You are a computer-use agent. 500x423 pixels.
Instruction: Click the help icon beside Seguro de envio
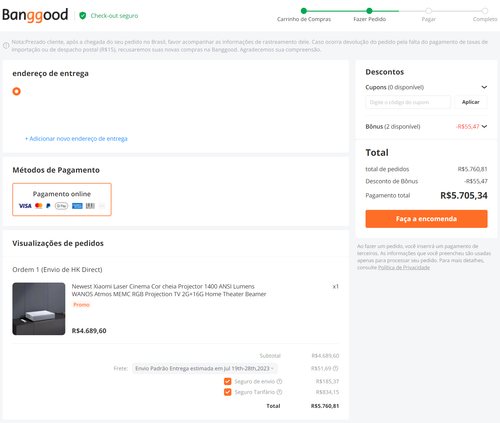click(279, 381)
